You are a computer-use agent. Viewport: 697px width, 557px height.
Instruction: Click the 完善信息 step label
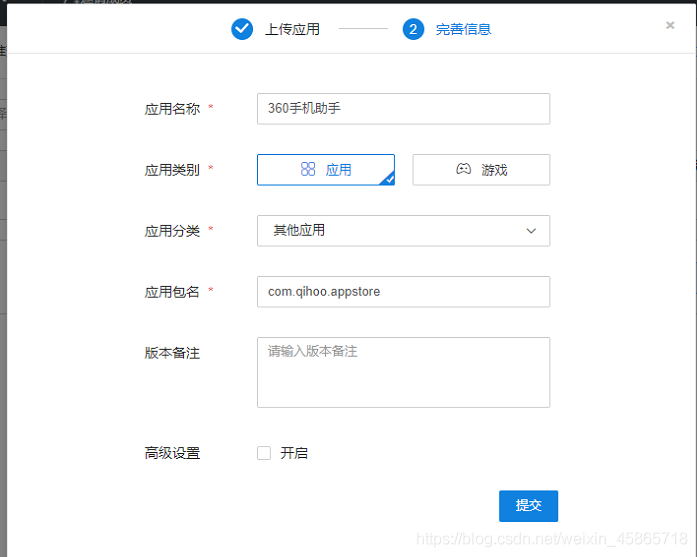click(x=463, y=29)
